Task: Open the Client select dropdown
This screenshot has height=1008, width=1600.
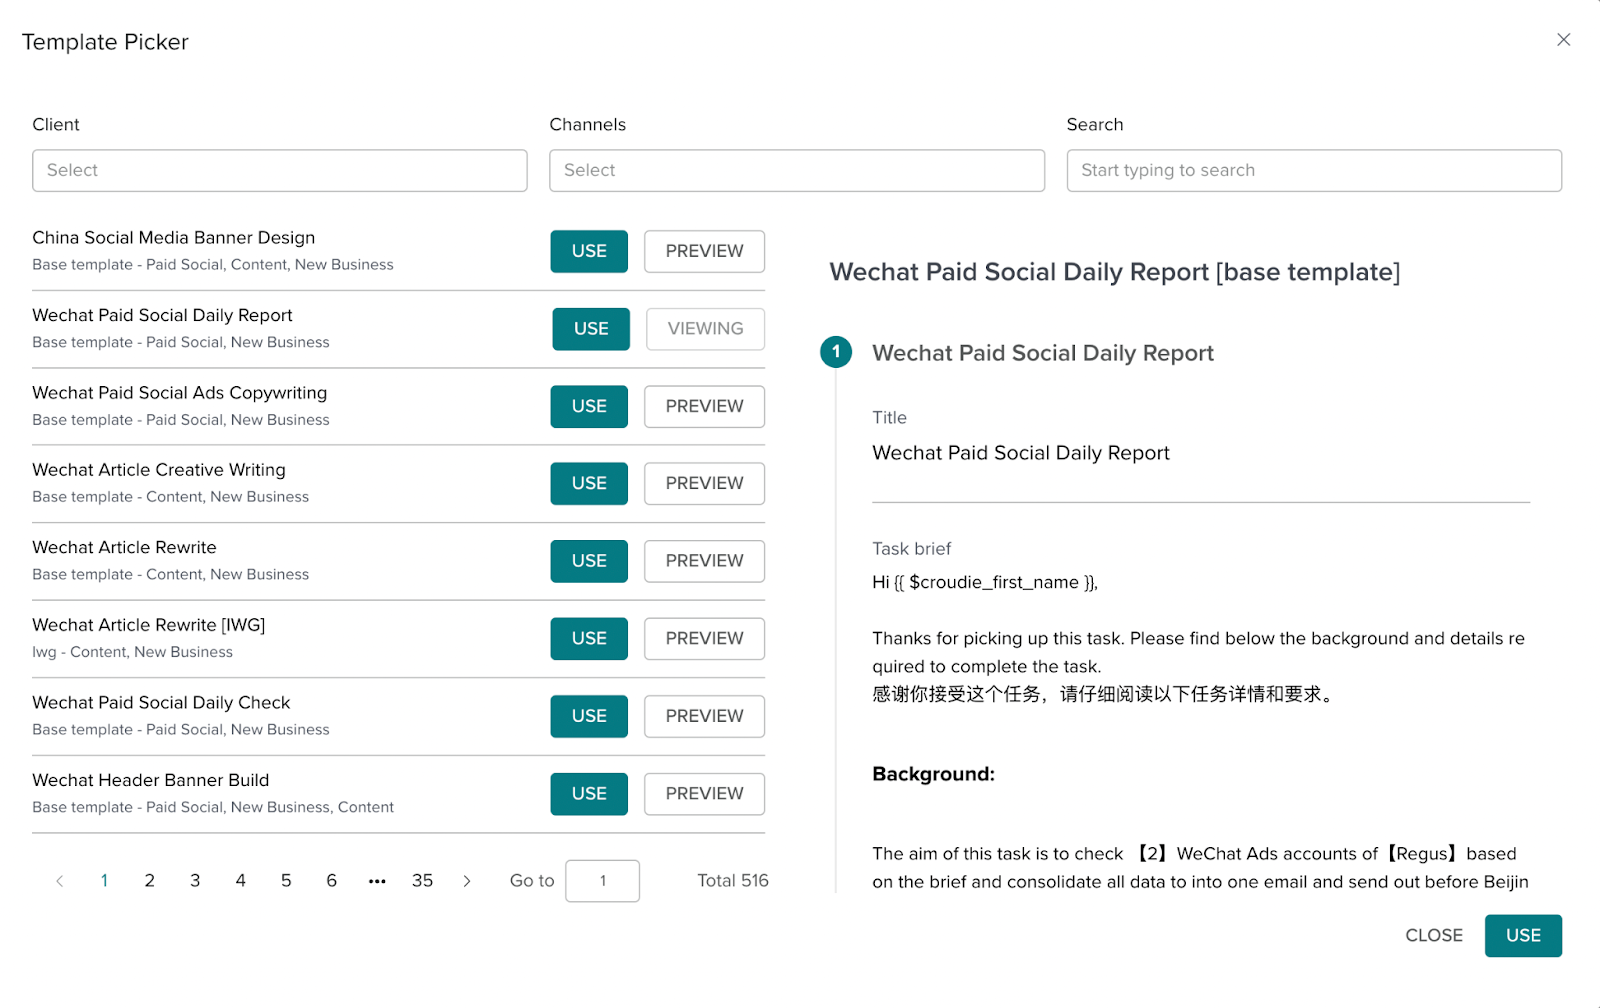Action: pos(280,170)
